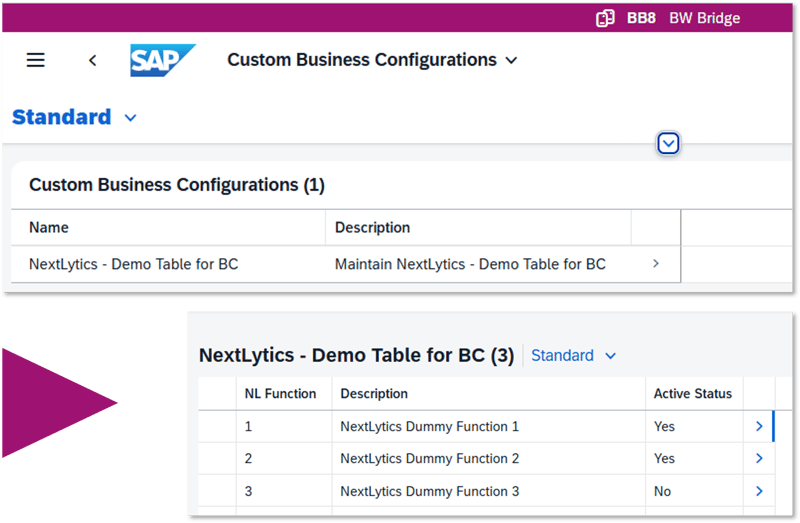
Task: Click the SAP logo
Action: (x=162, y=60)
